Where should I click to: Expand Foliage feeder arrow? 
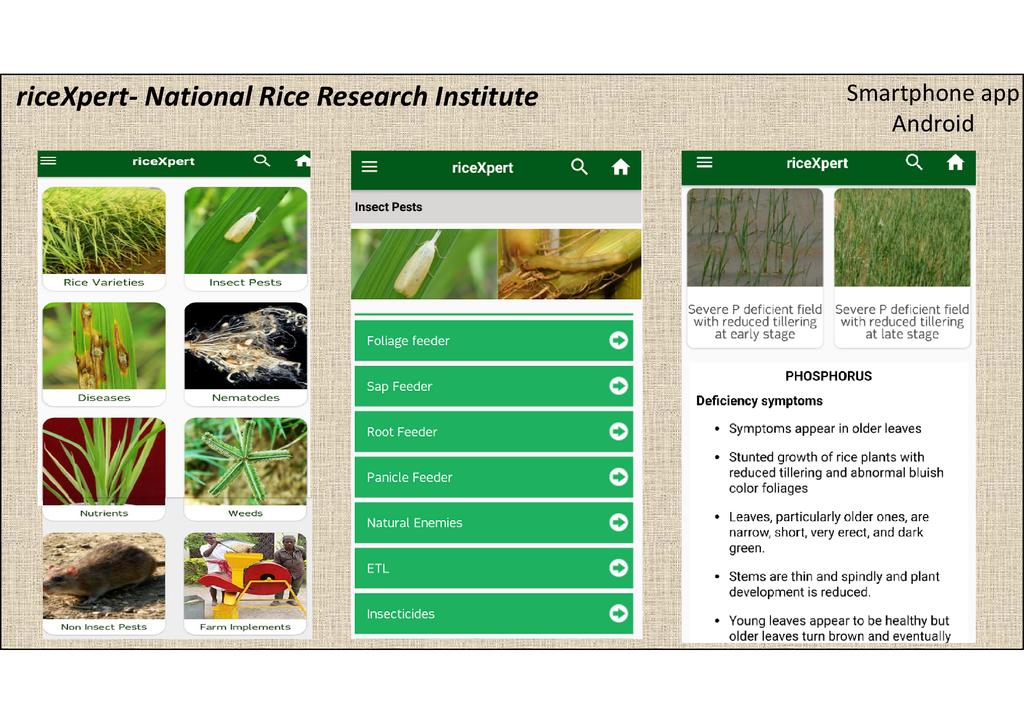pos(618,340)
